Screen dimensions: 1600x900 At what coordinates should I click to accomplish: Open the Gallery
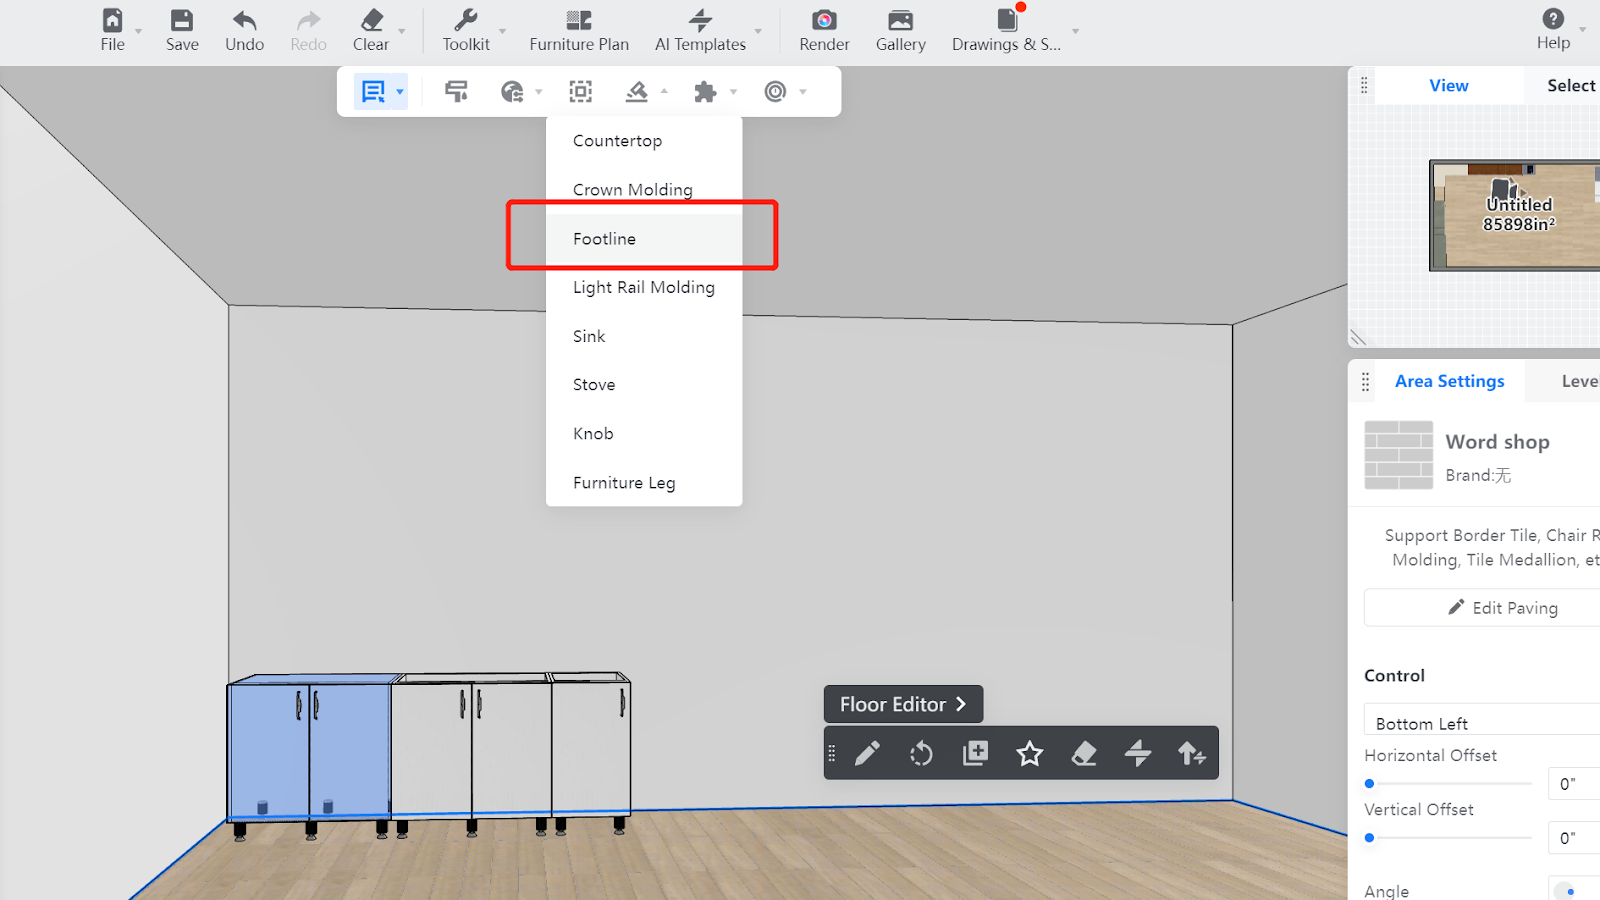click(x=900, y=30)
